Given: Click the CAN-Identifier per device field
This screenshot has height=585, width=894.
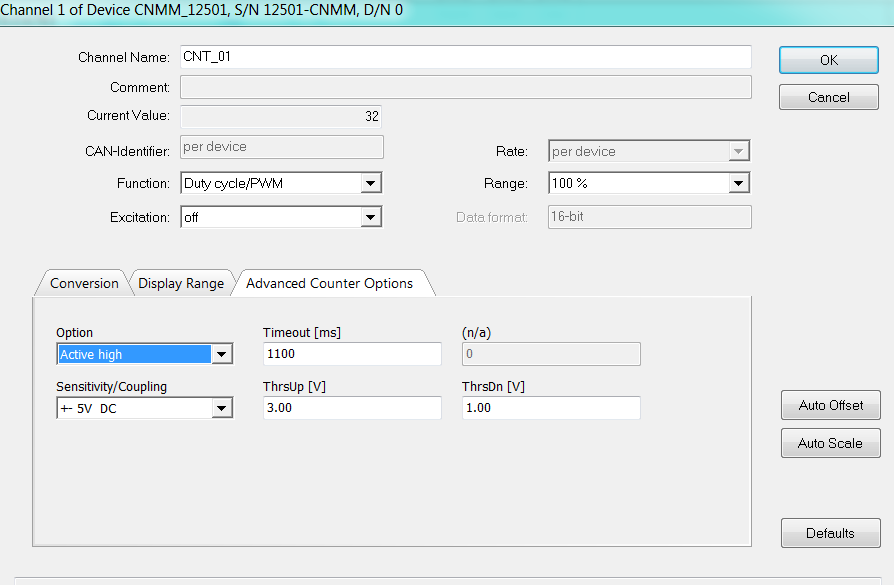Looking at the screenshot, I should pyautogui.click(x=281, y=147).
